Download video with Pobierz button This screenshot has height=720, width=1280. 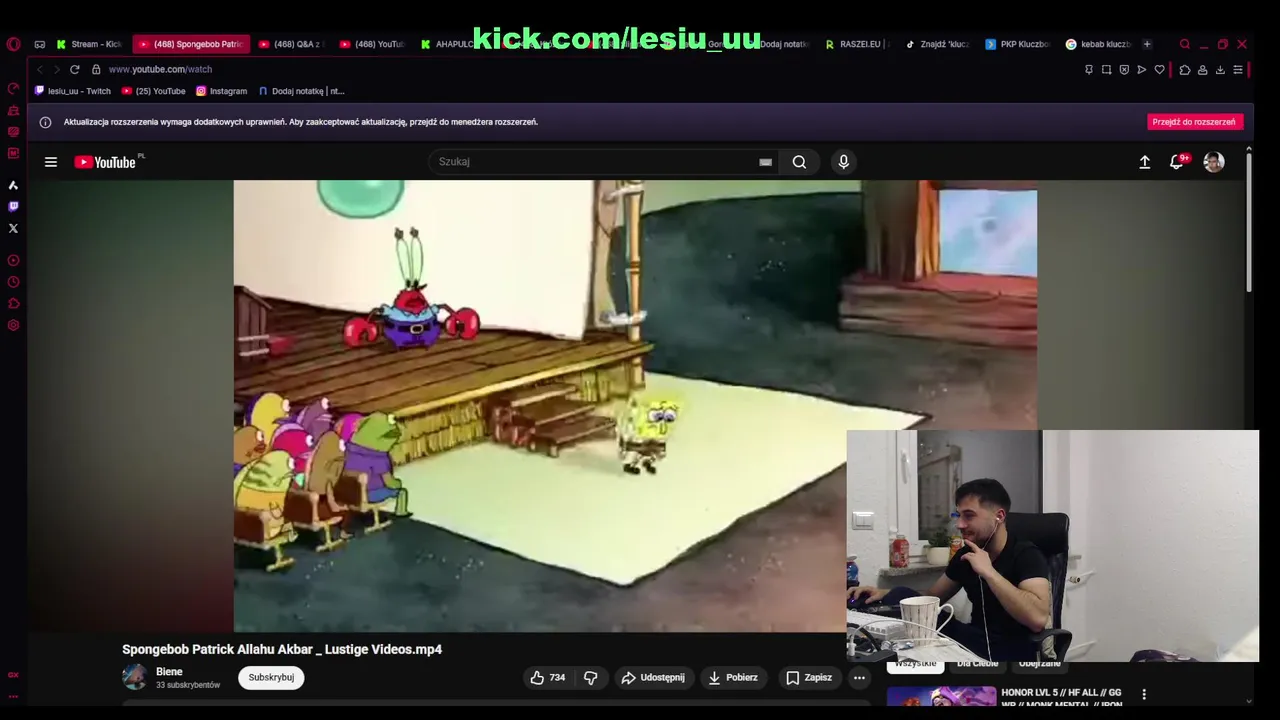[x=733, y=677]
